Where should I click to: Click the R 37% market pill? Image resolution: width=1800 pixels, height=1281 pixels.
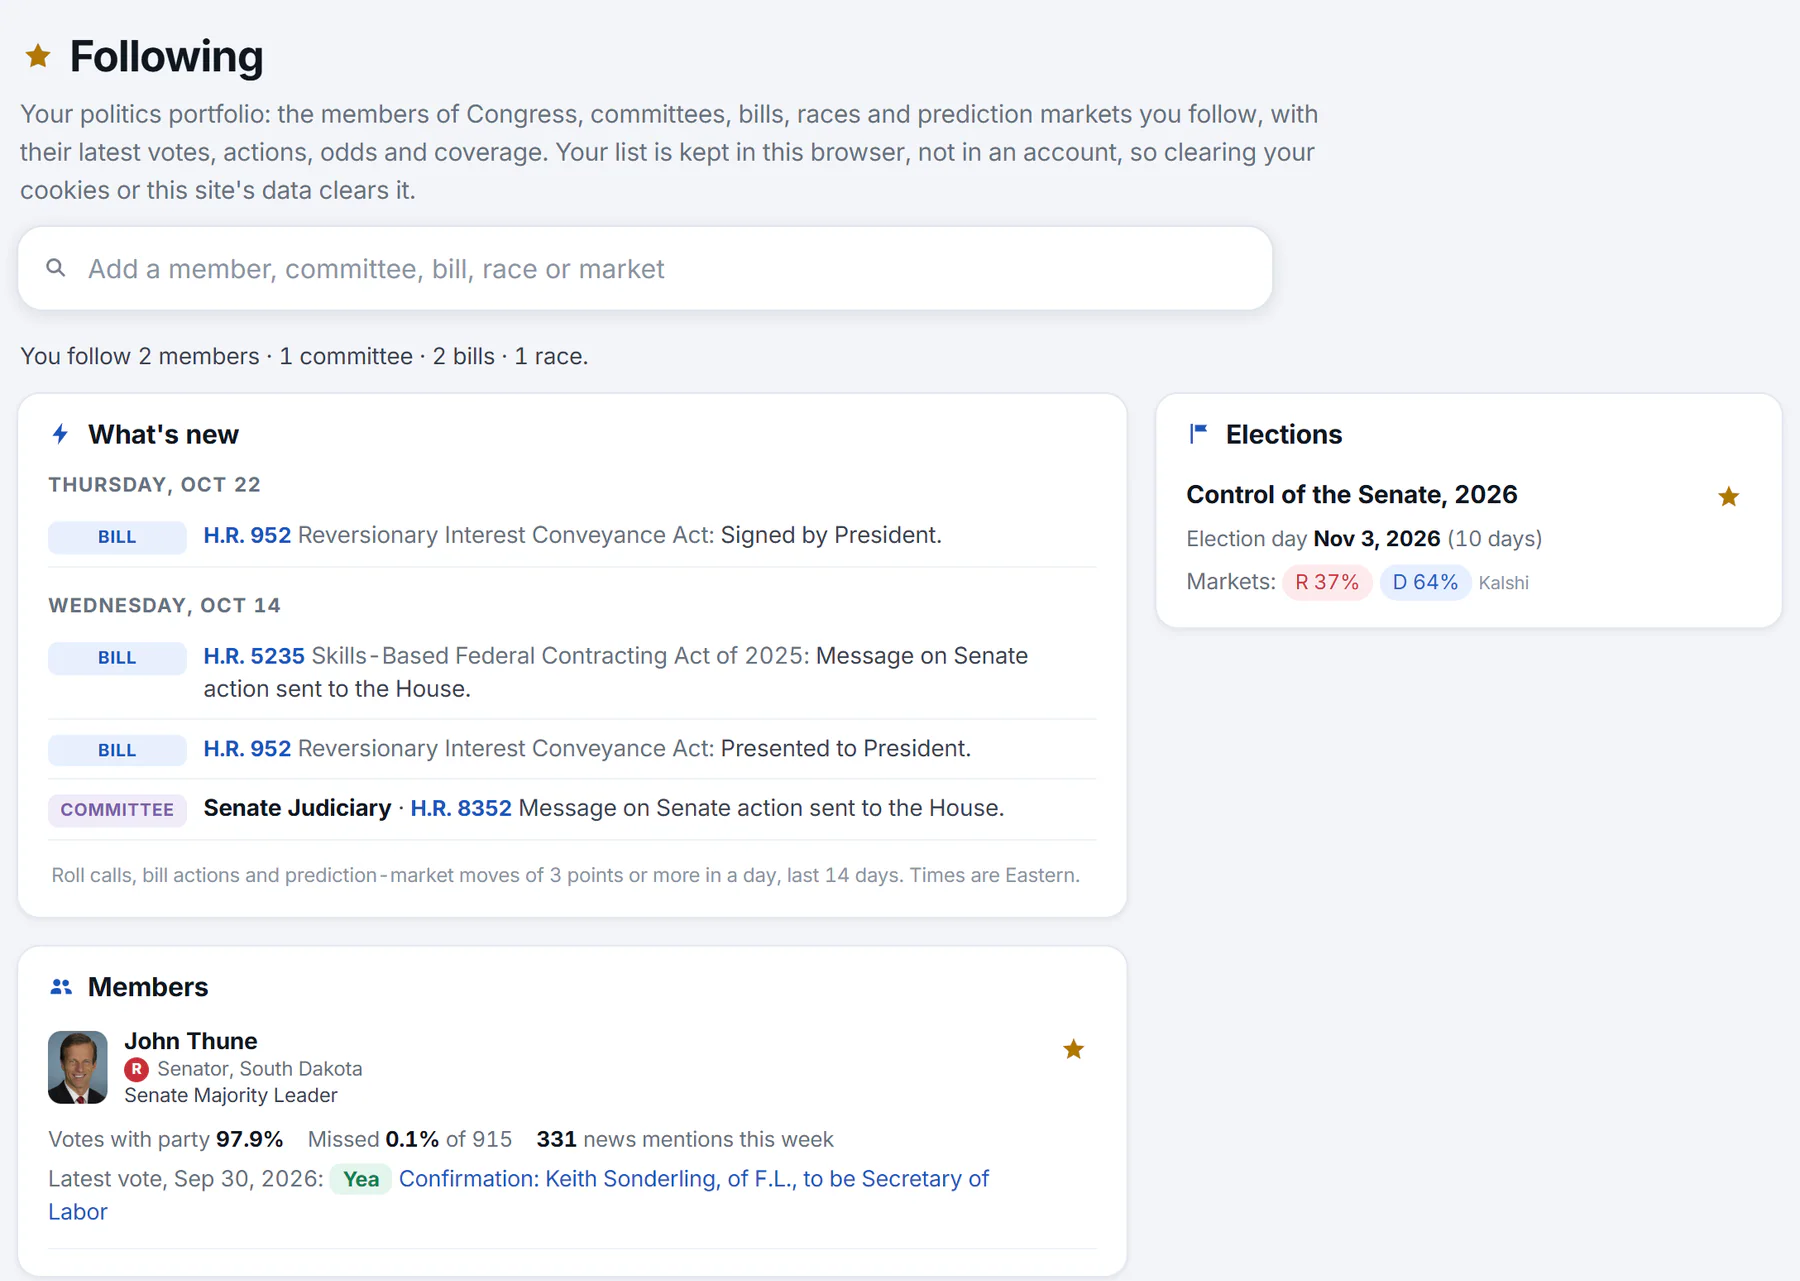(1327, 582)
